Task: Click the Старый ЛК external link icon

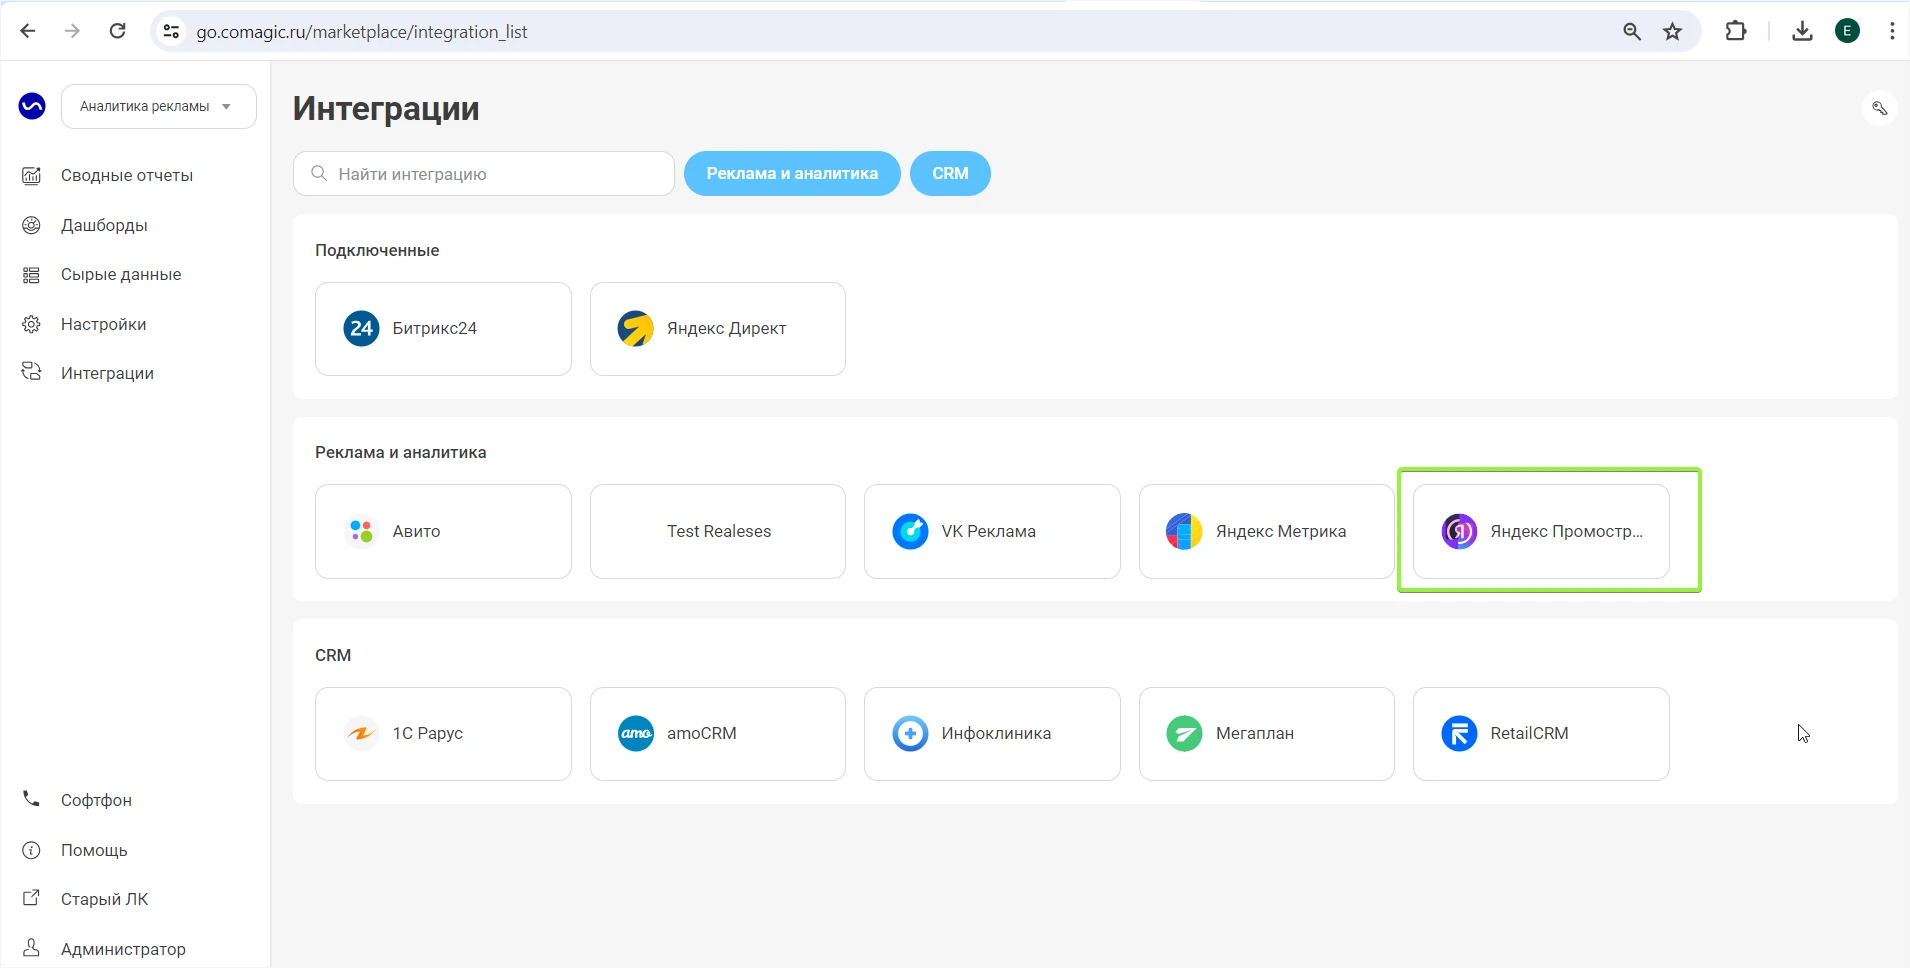Action: click(32, 898)
